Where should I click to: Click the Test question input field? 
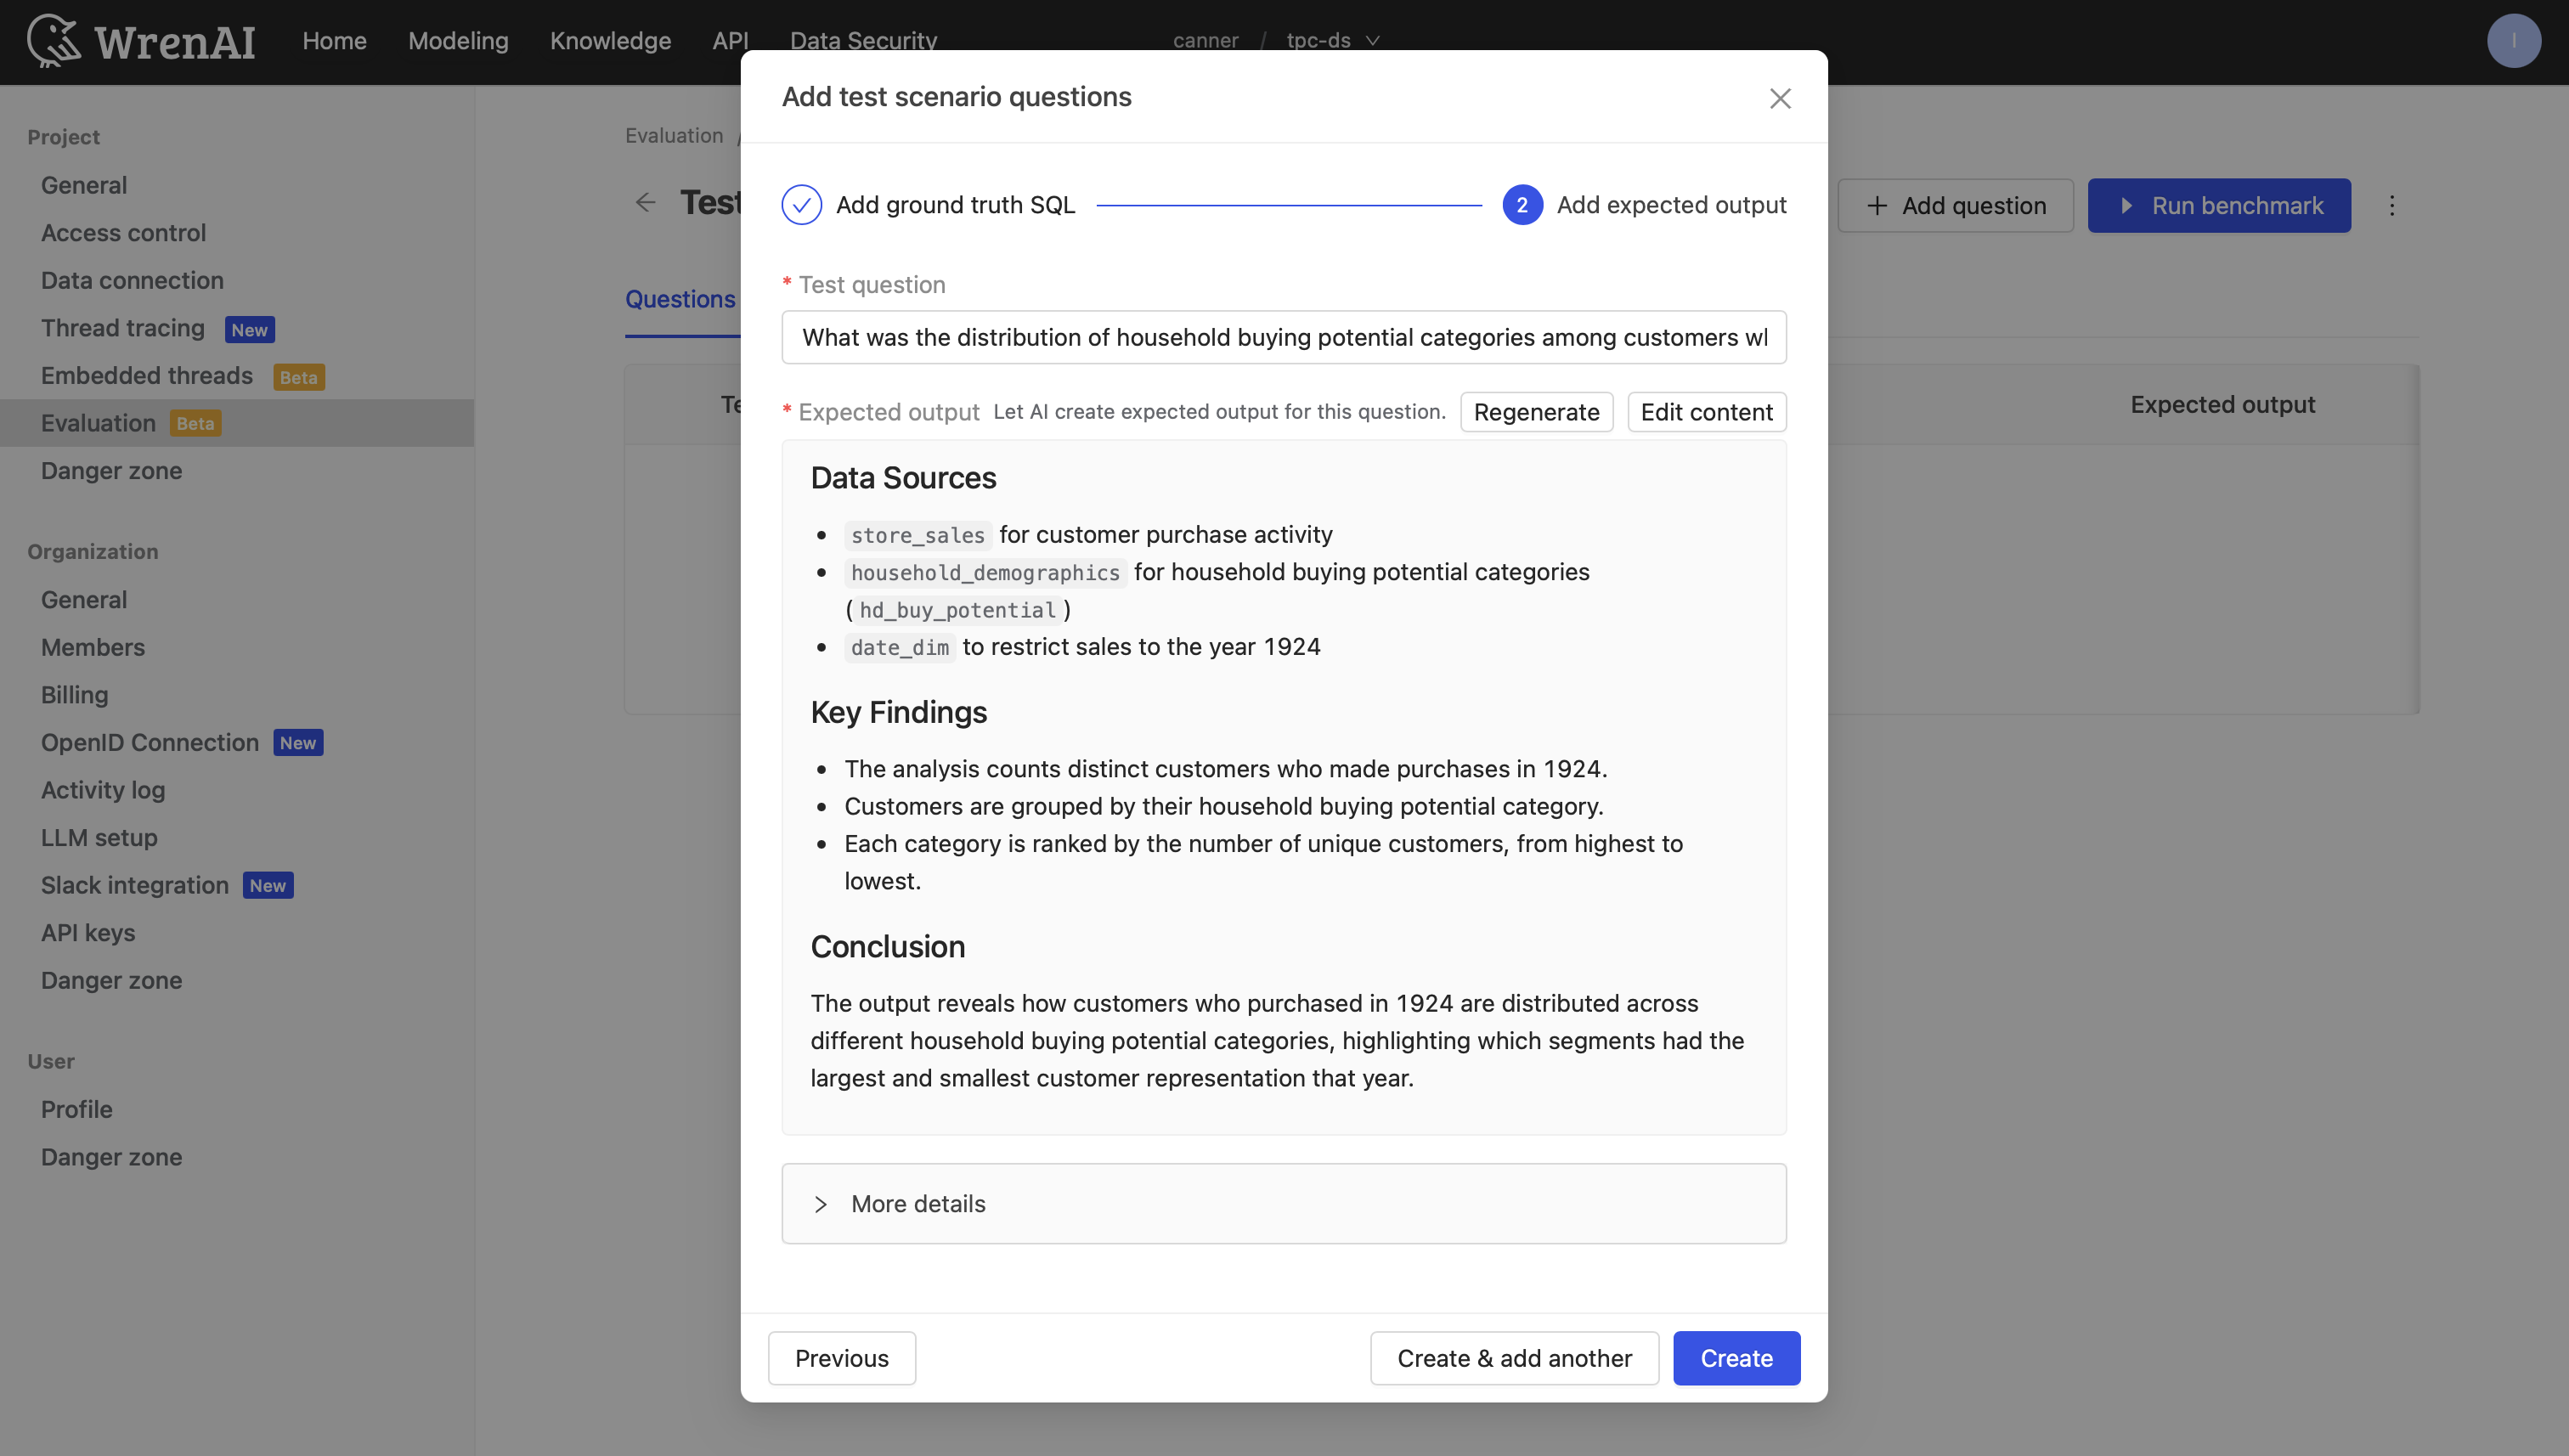1283,337
